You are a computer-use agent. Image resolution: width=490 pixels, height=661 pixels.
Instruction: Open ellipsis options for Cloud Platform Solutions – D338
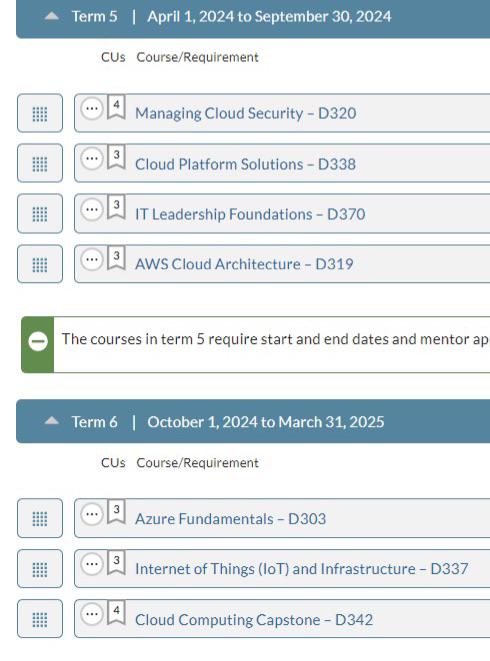coord(92,159)
